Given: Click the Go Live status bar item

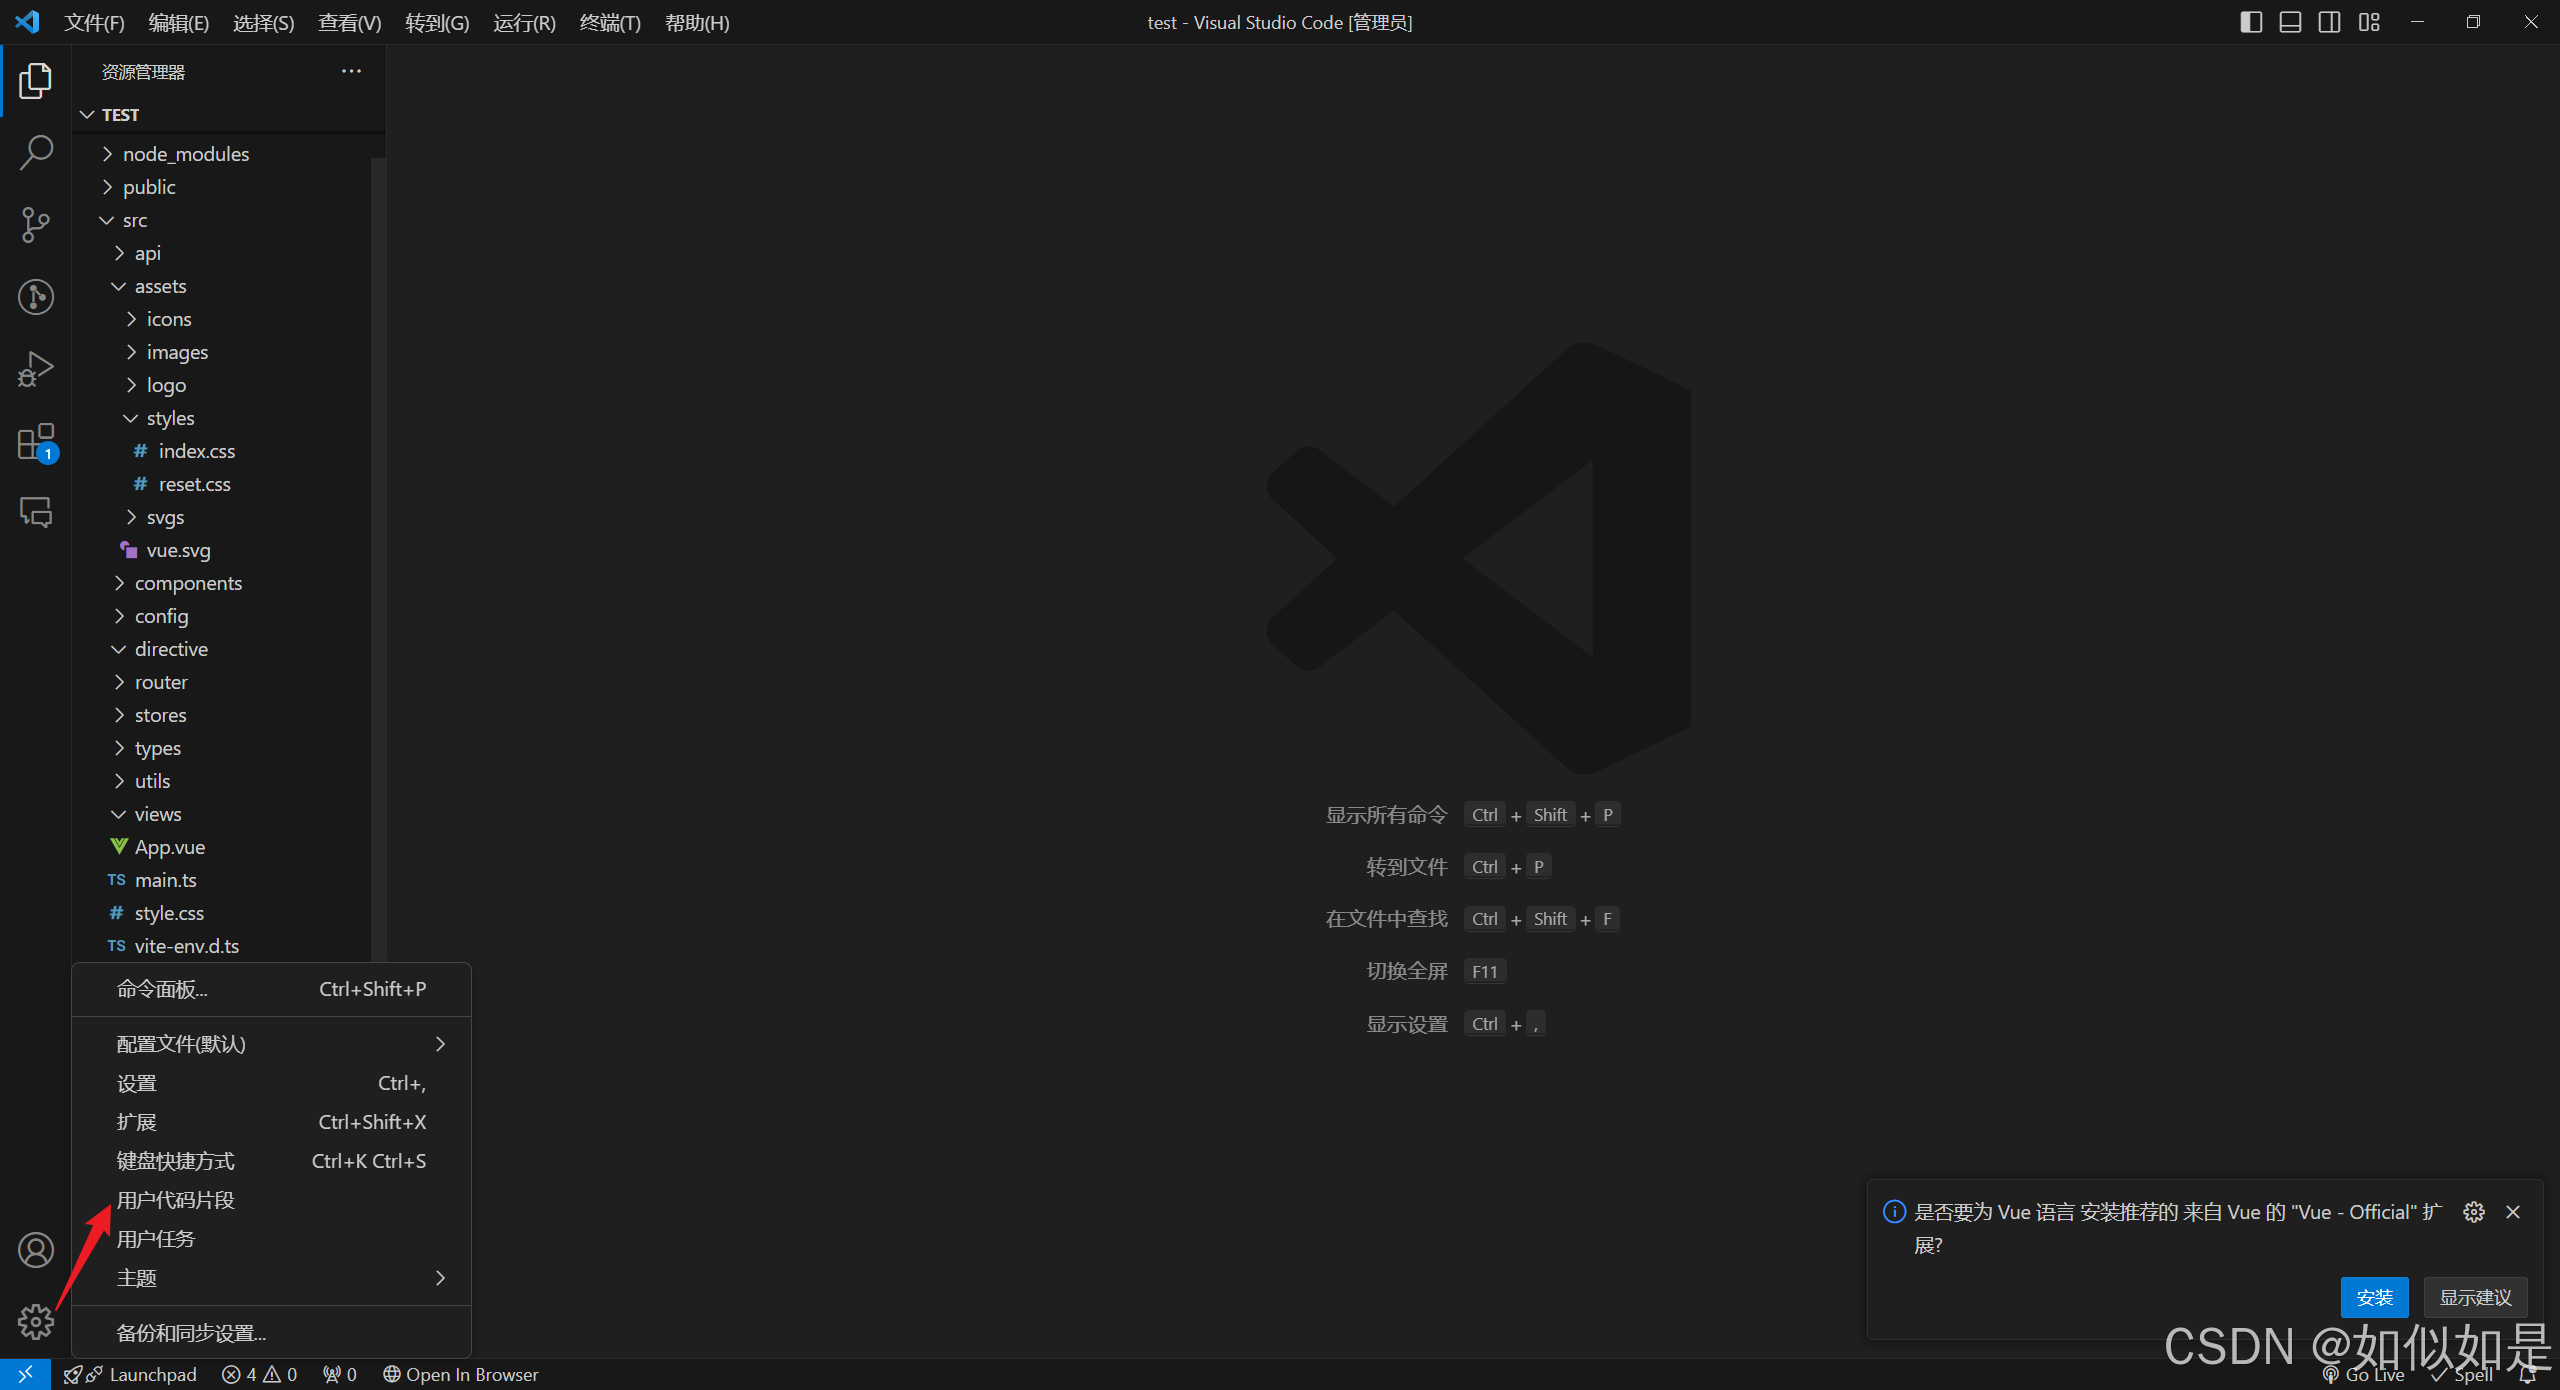Looking at the screenshot, I should click(x=2364, y=1375).
